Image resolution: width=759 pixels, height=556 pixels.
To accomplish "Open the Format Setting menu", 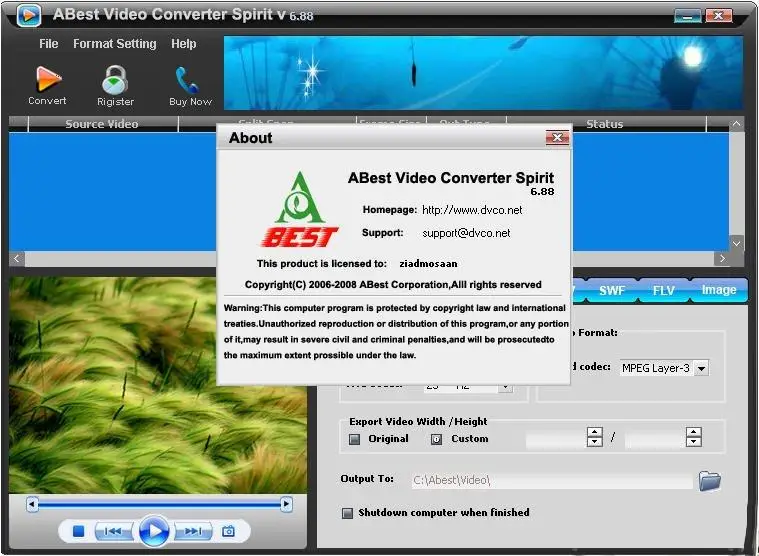I will pos(115,44).
